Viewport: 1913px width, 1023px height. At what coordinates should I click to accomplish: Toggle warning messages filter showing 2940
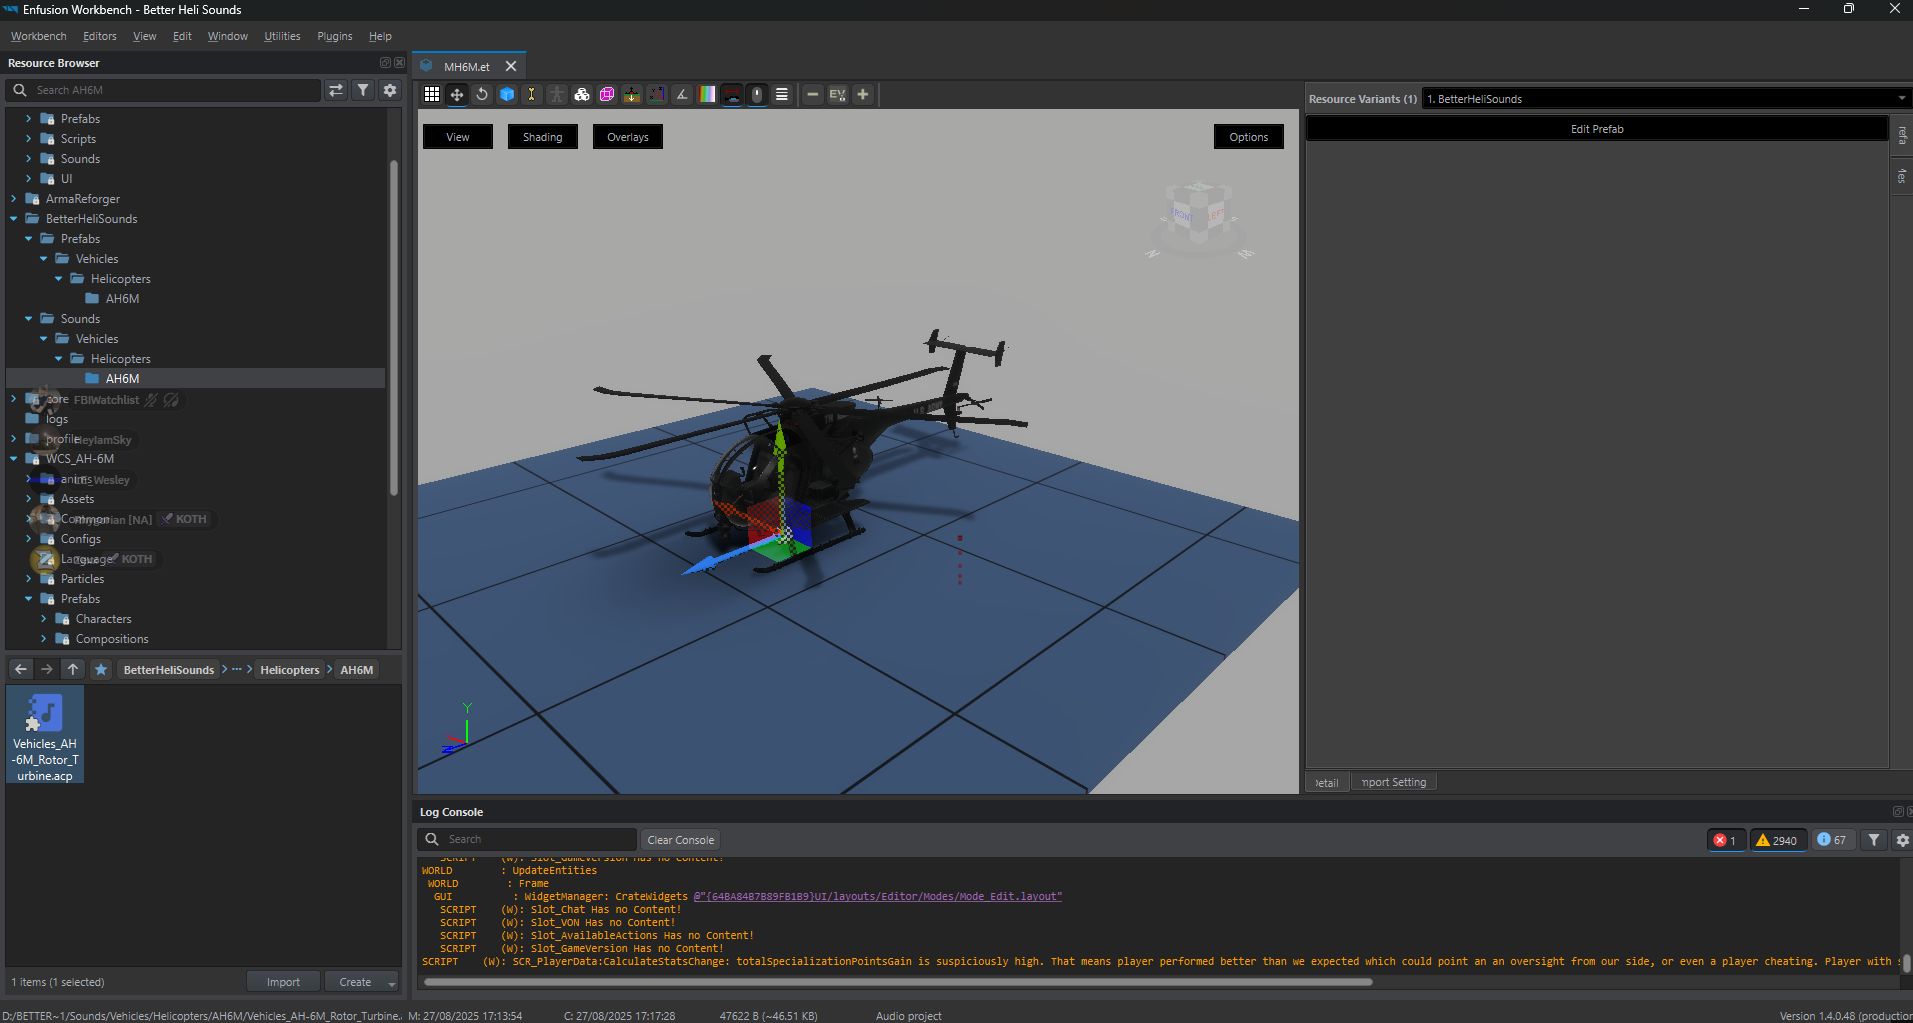pos(1776,840)
